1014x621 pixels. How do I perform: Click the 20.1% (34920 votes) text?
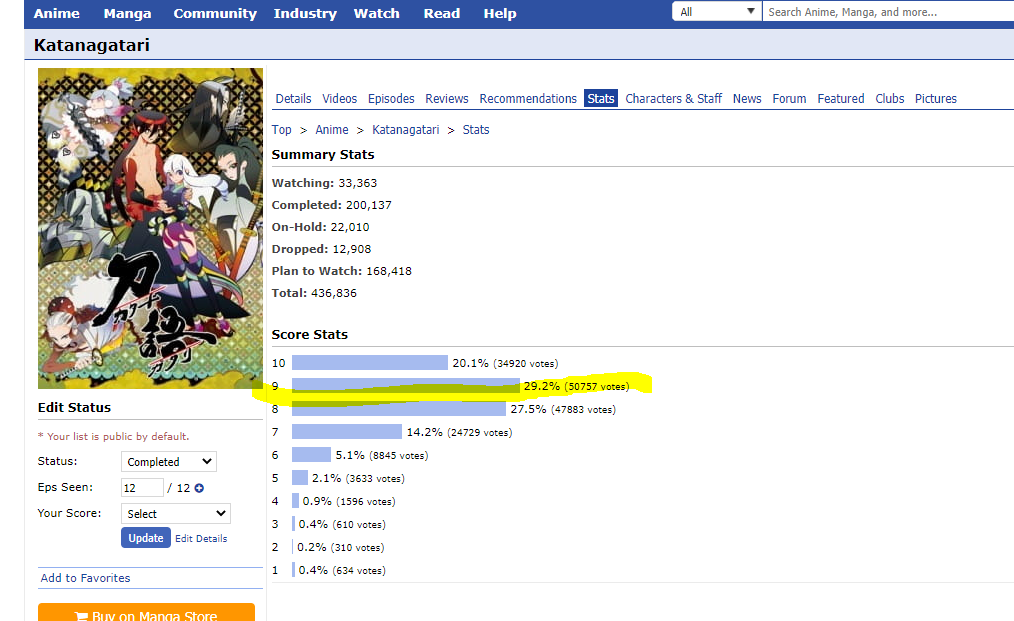coord(505,364)
